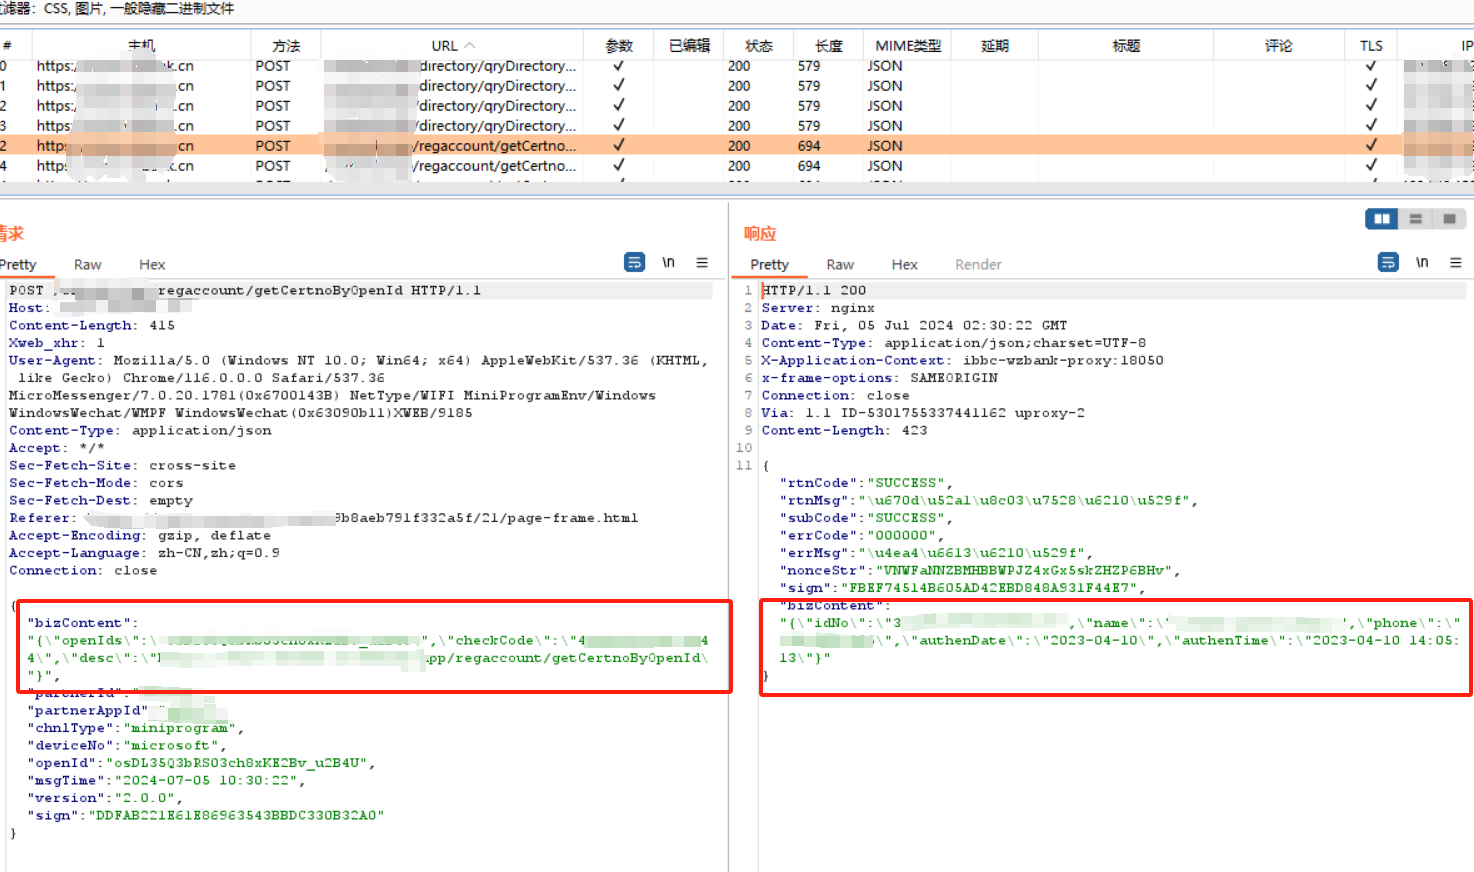1474x872 pixels.
Task: Switch to stacked top-bottom layout icon
Action: point(1415,218)
